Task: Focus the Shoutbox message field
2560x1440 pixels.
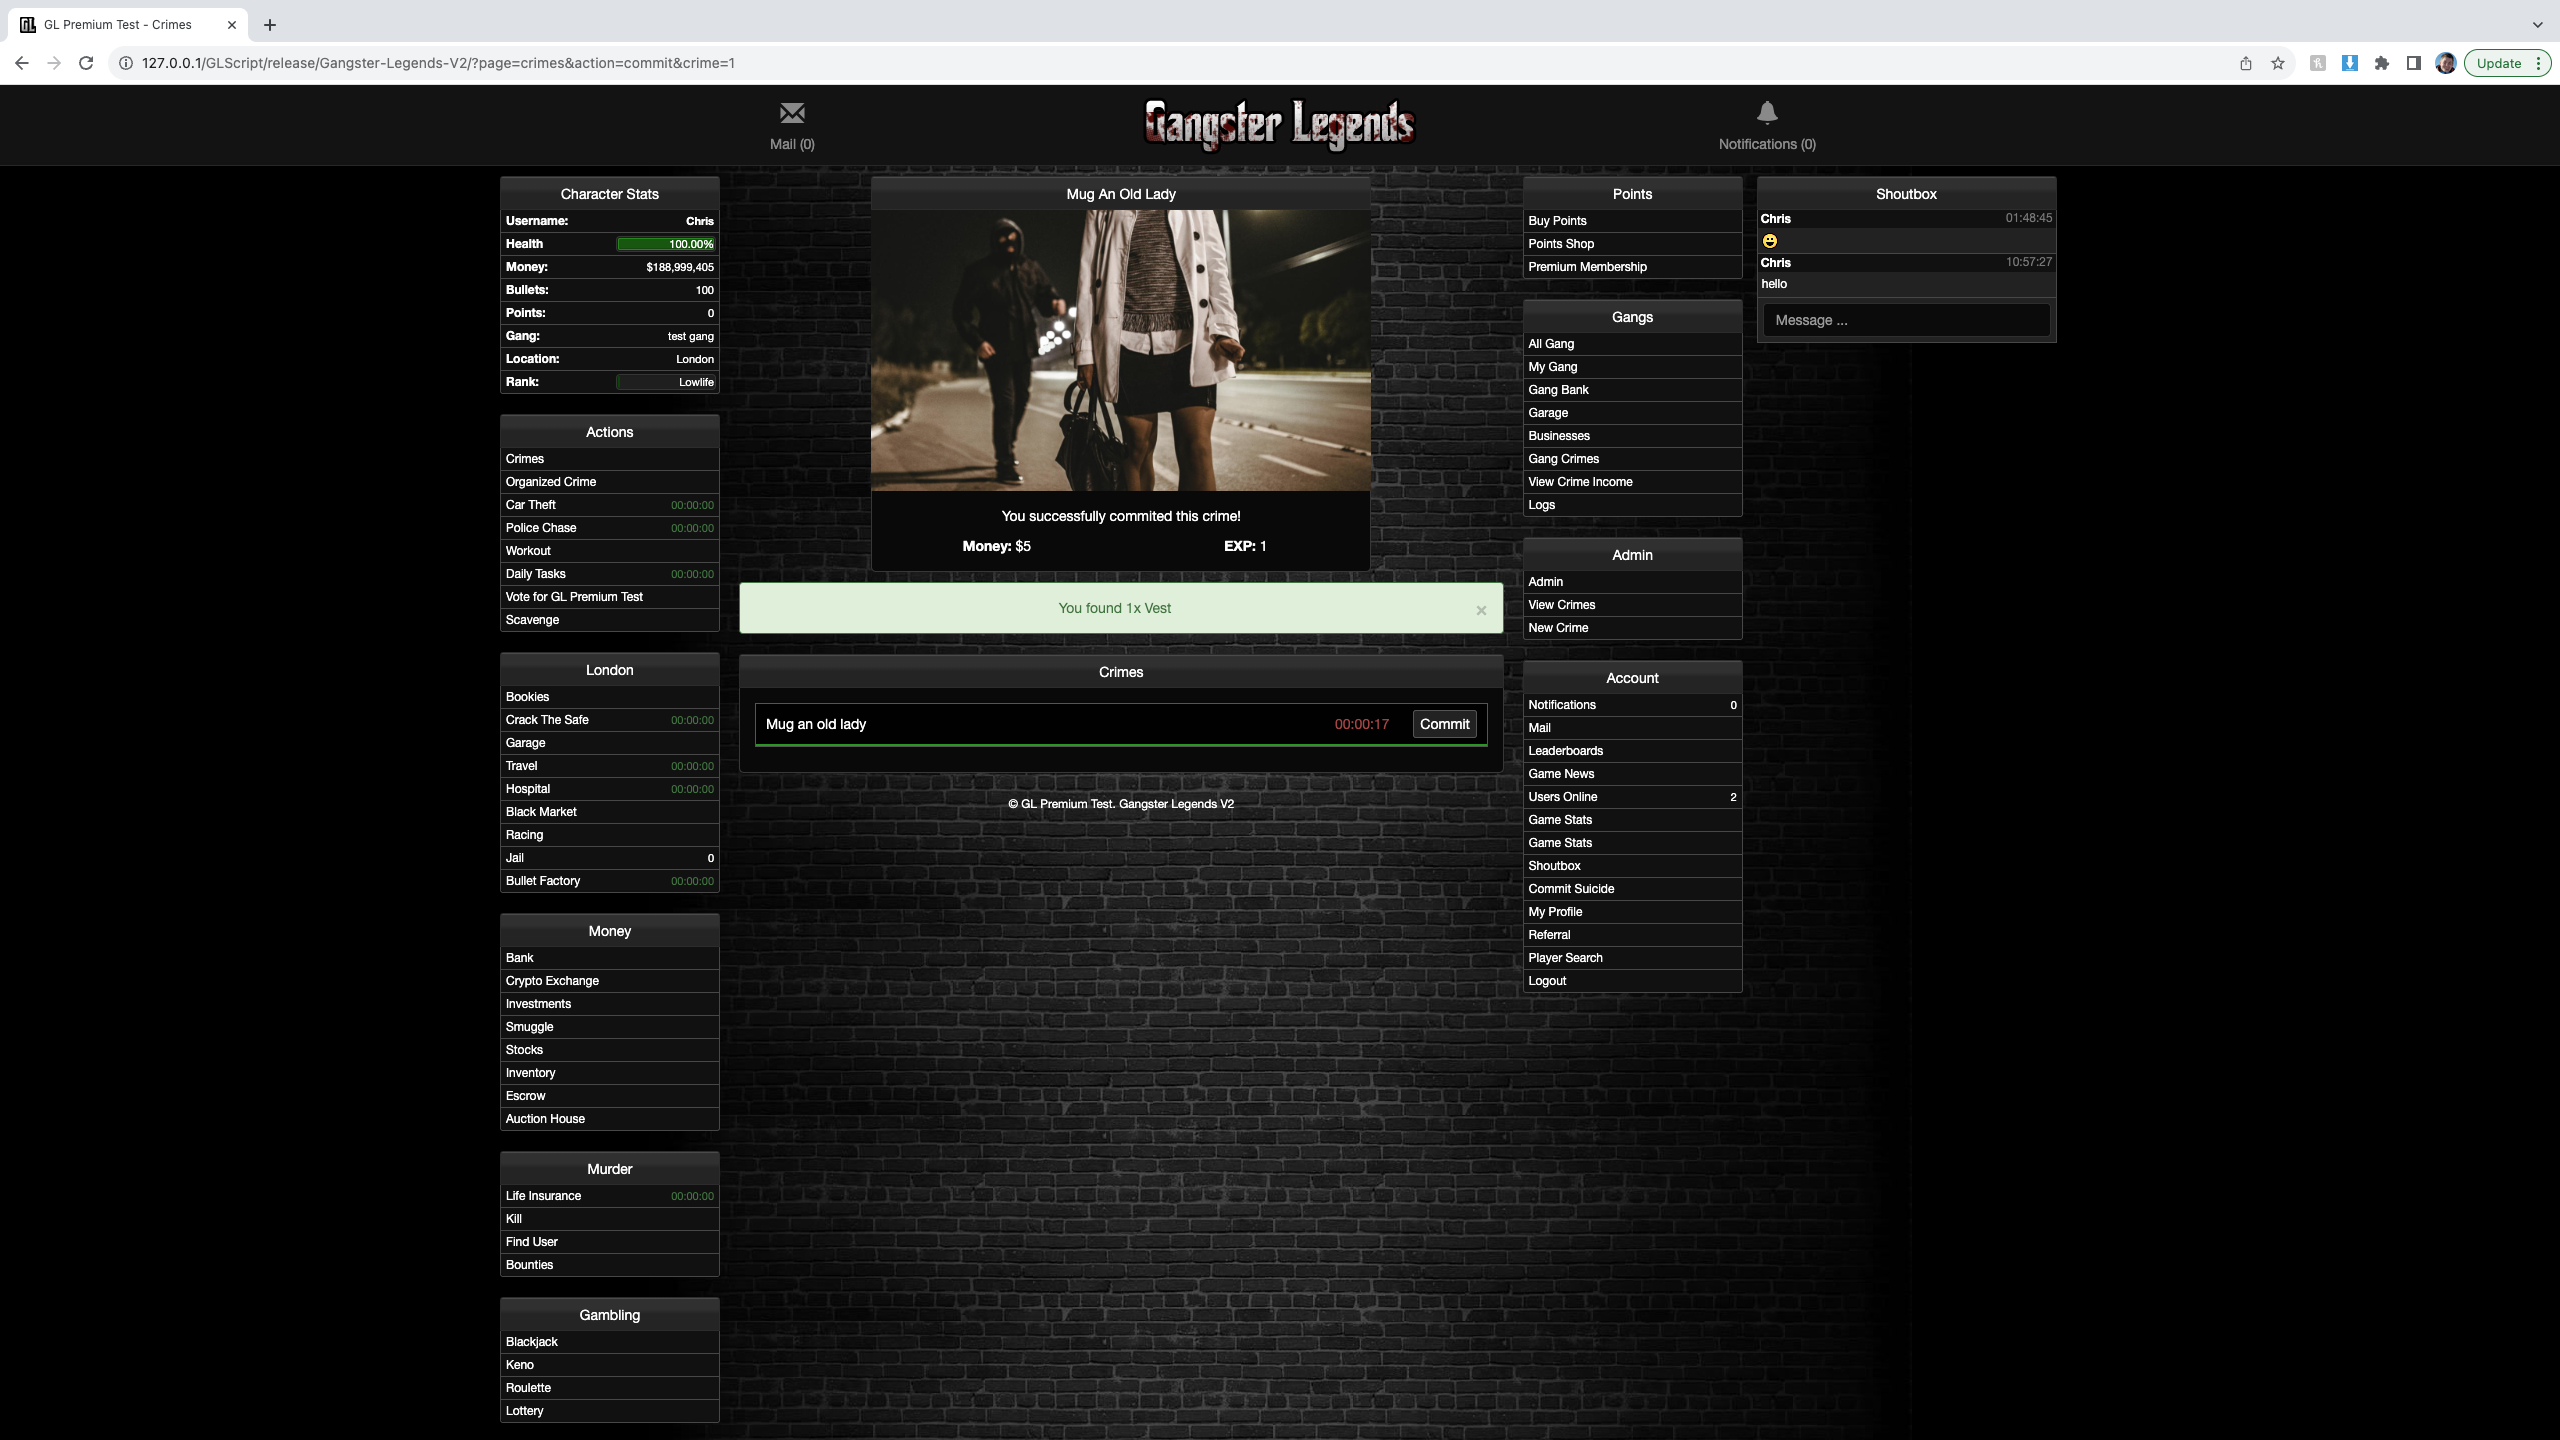Action: point(1906,320)
